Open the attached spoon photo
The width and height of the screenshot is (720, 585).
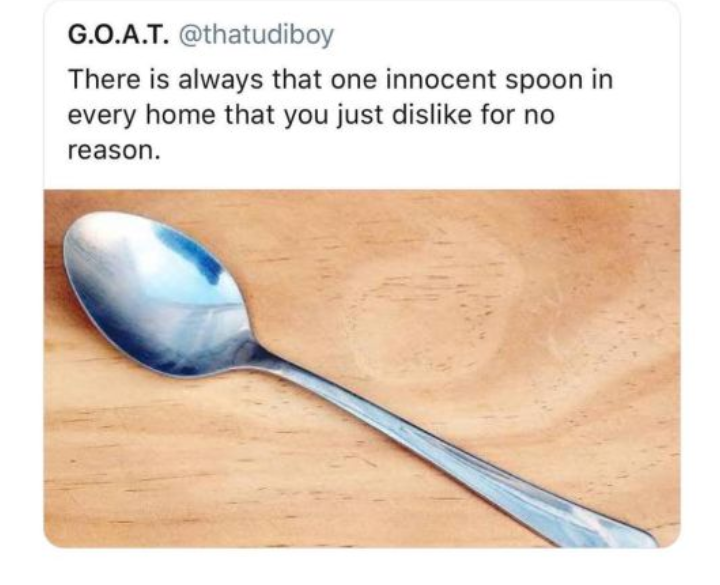(362, 368)
